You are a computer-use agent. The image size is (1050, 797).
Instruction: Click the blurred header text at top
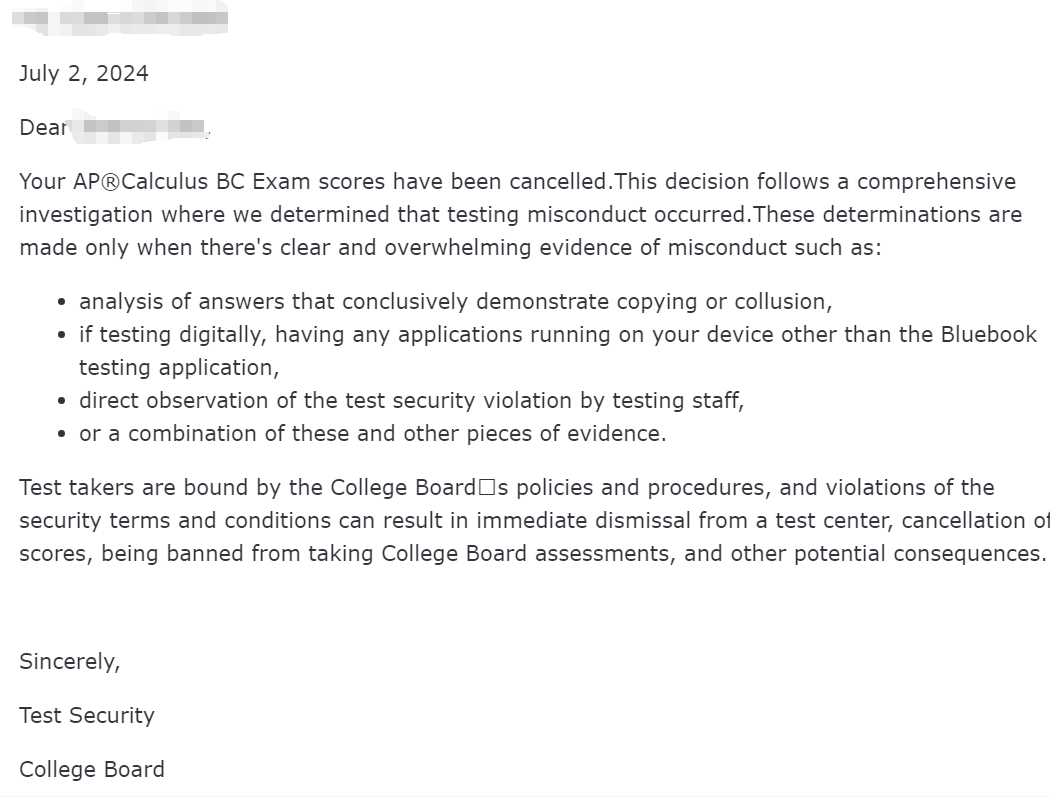124,18
